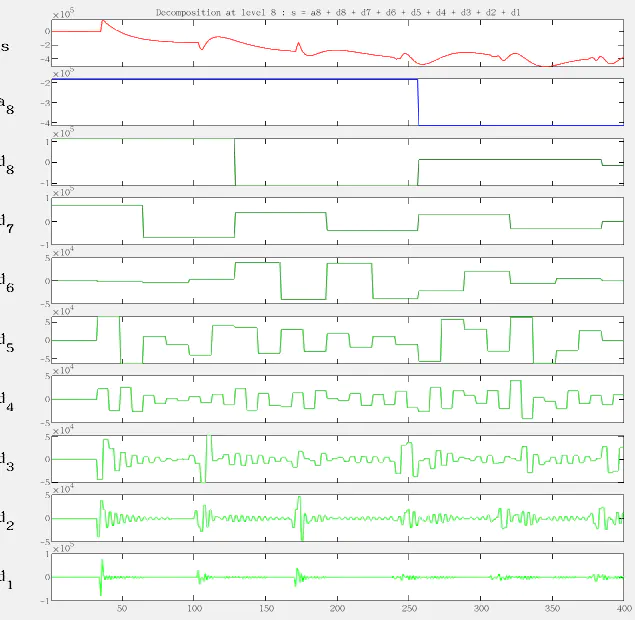Select the red signal s curve plot
The height and width of the screenshot is (620, 635).
pos(337,43)
